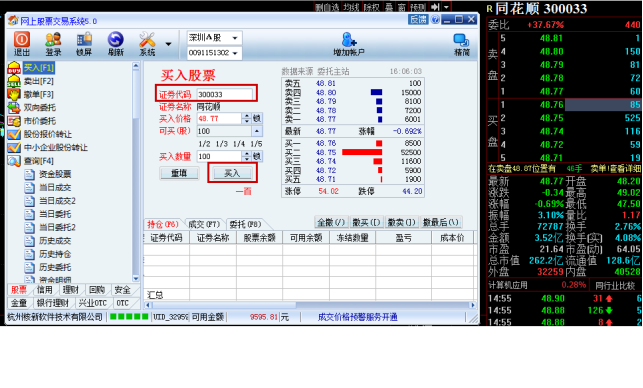
Task: Expand the 系统 toolbar dropdown arrow
Action: pyautogui.click(x=168, y=44)
